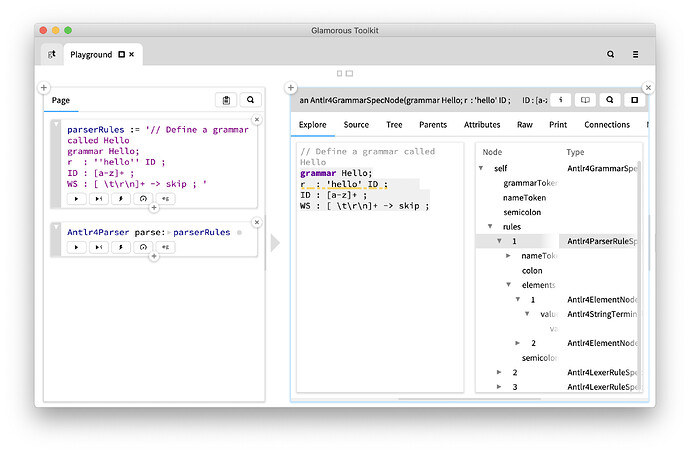Screen dimensions: 690x453
Task: Click the open-book icon in the inspector header
Action: [585, 100]
